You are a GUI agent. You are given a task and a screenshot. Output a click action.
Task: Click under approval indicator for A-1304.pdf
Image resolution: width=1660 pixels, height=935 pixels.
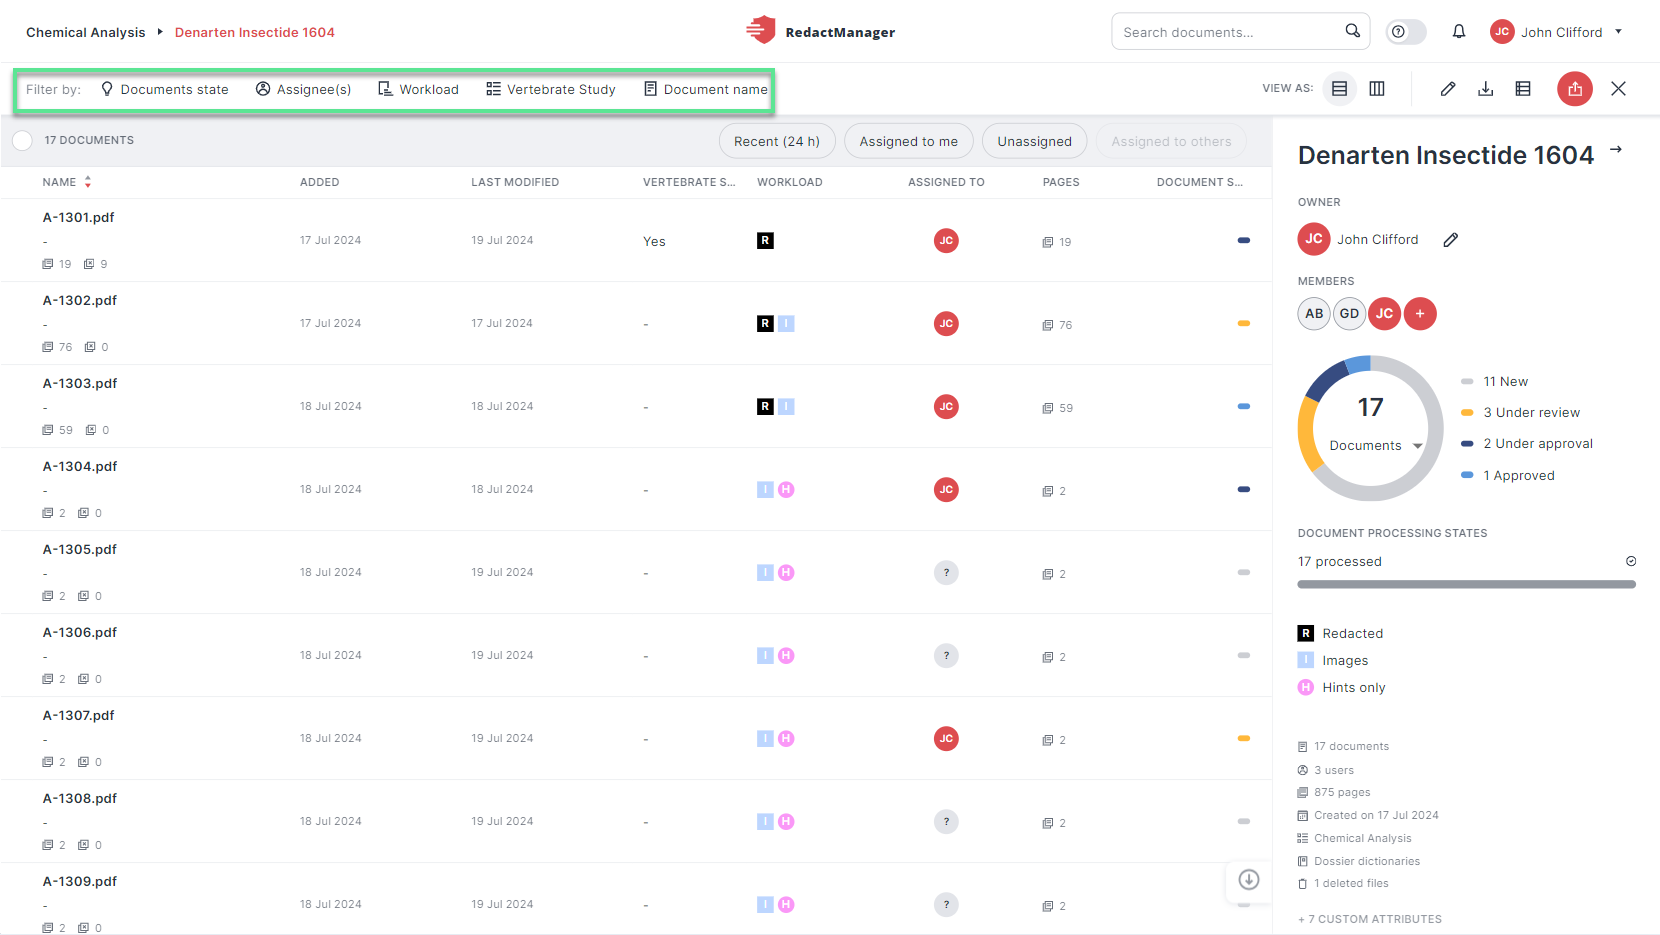click(1244, 489)
